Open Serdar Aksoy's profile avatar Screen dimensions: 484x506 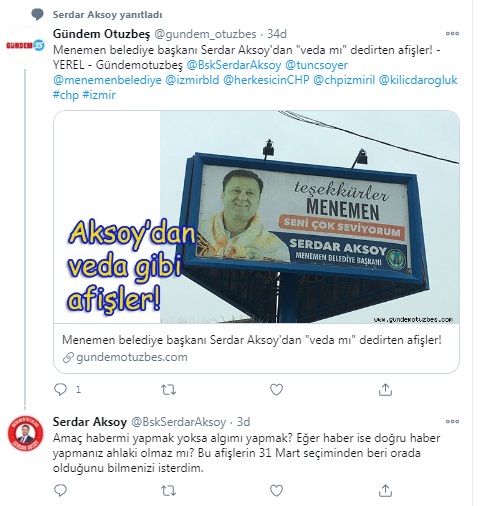coord(25,433)
